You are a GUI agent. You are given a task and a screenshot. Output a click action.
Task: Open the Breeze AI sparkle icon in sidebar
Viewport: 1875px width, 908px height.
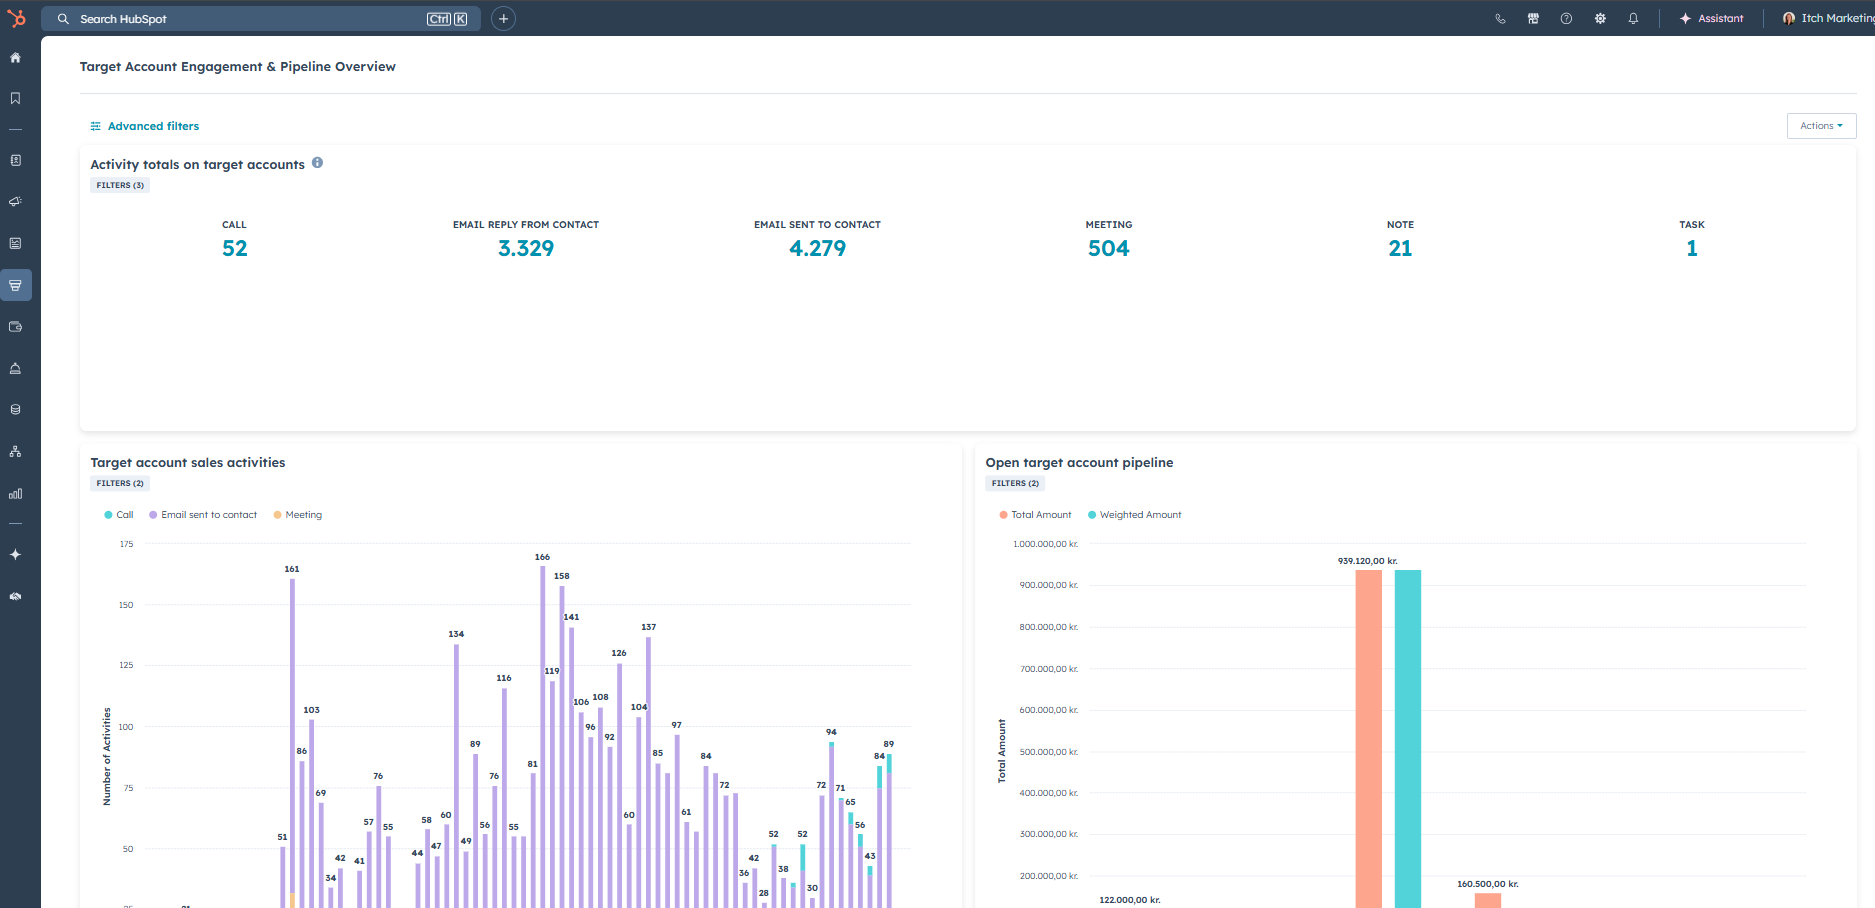pos(16,554)
